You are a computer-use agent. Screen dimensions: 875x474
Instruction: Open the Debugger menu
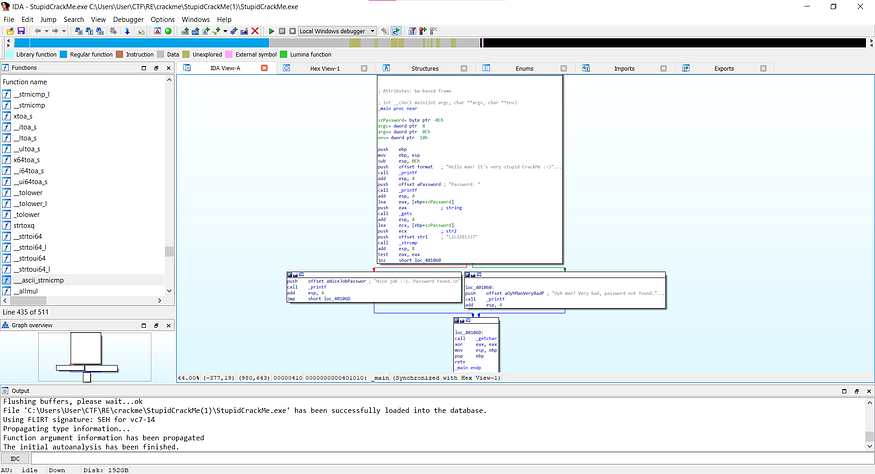click(128, 19)
